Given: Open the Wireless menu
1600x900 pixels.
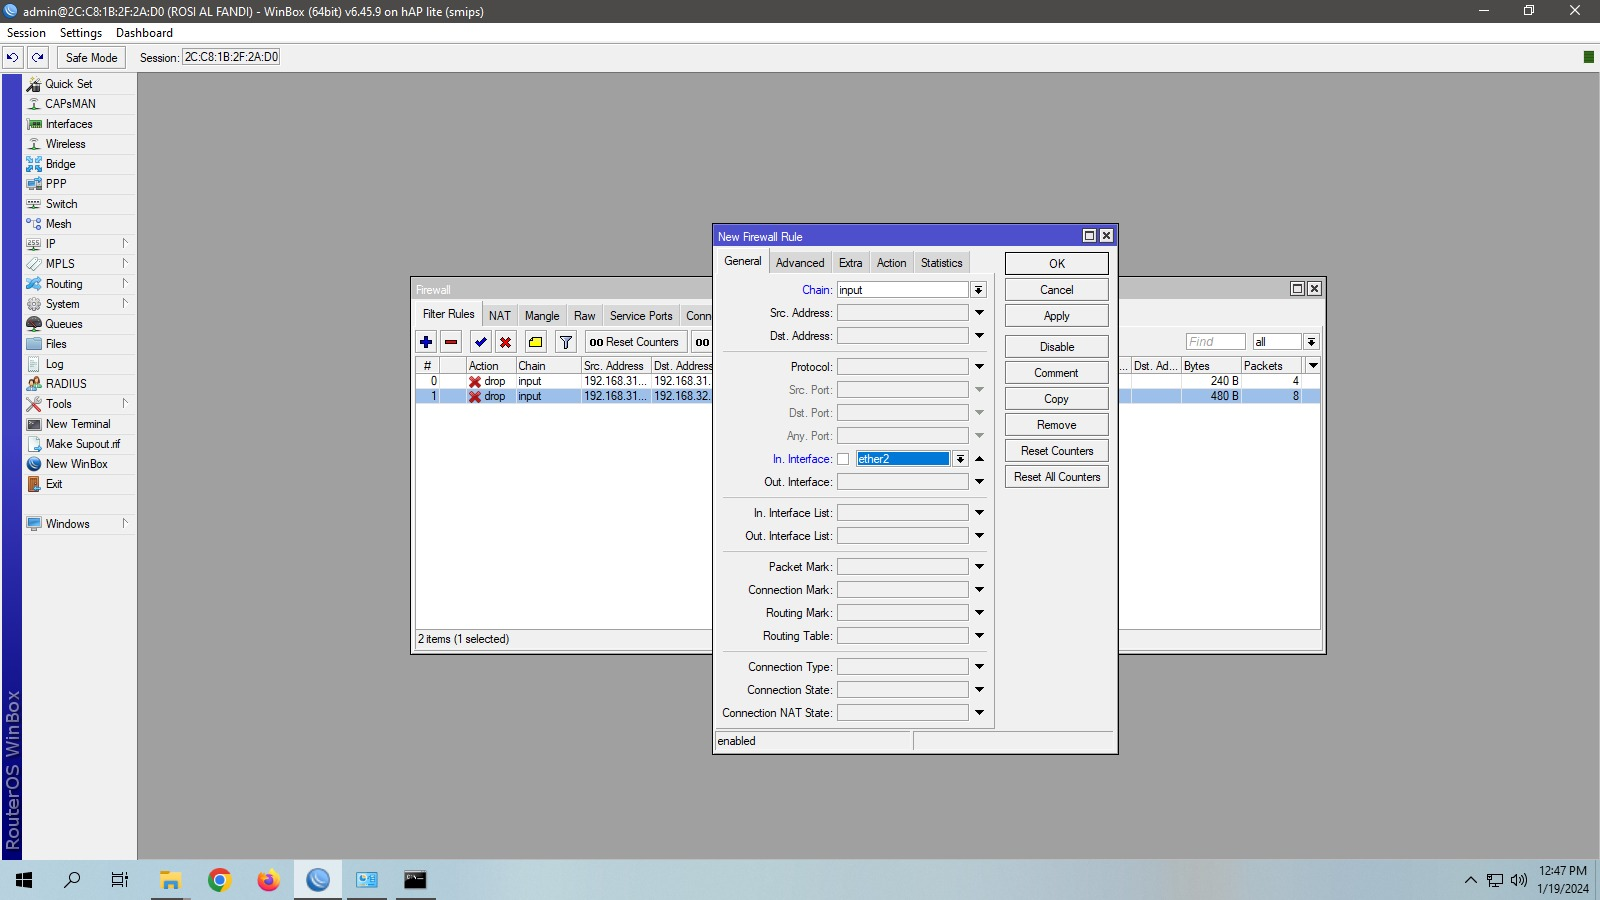Looking at the screenshot, I should (65, 144).
